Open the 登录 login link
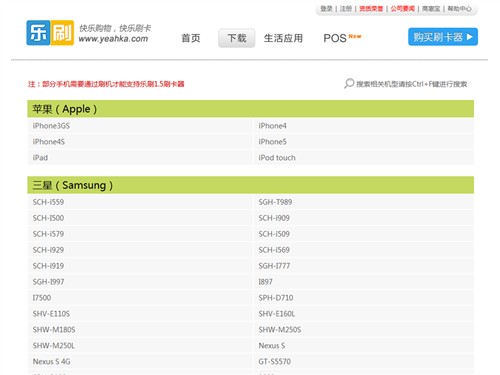Image resolution: width=500 pixels, height=375 pixels. click(x=326, y=9)
